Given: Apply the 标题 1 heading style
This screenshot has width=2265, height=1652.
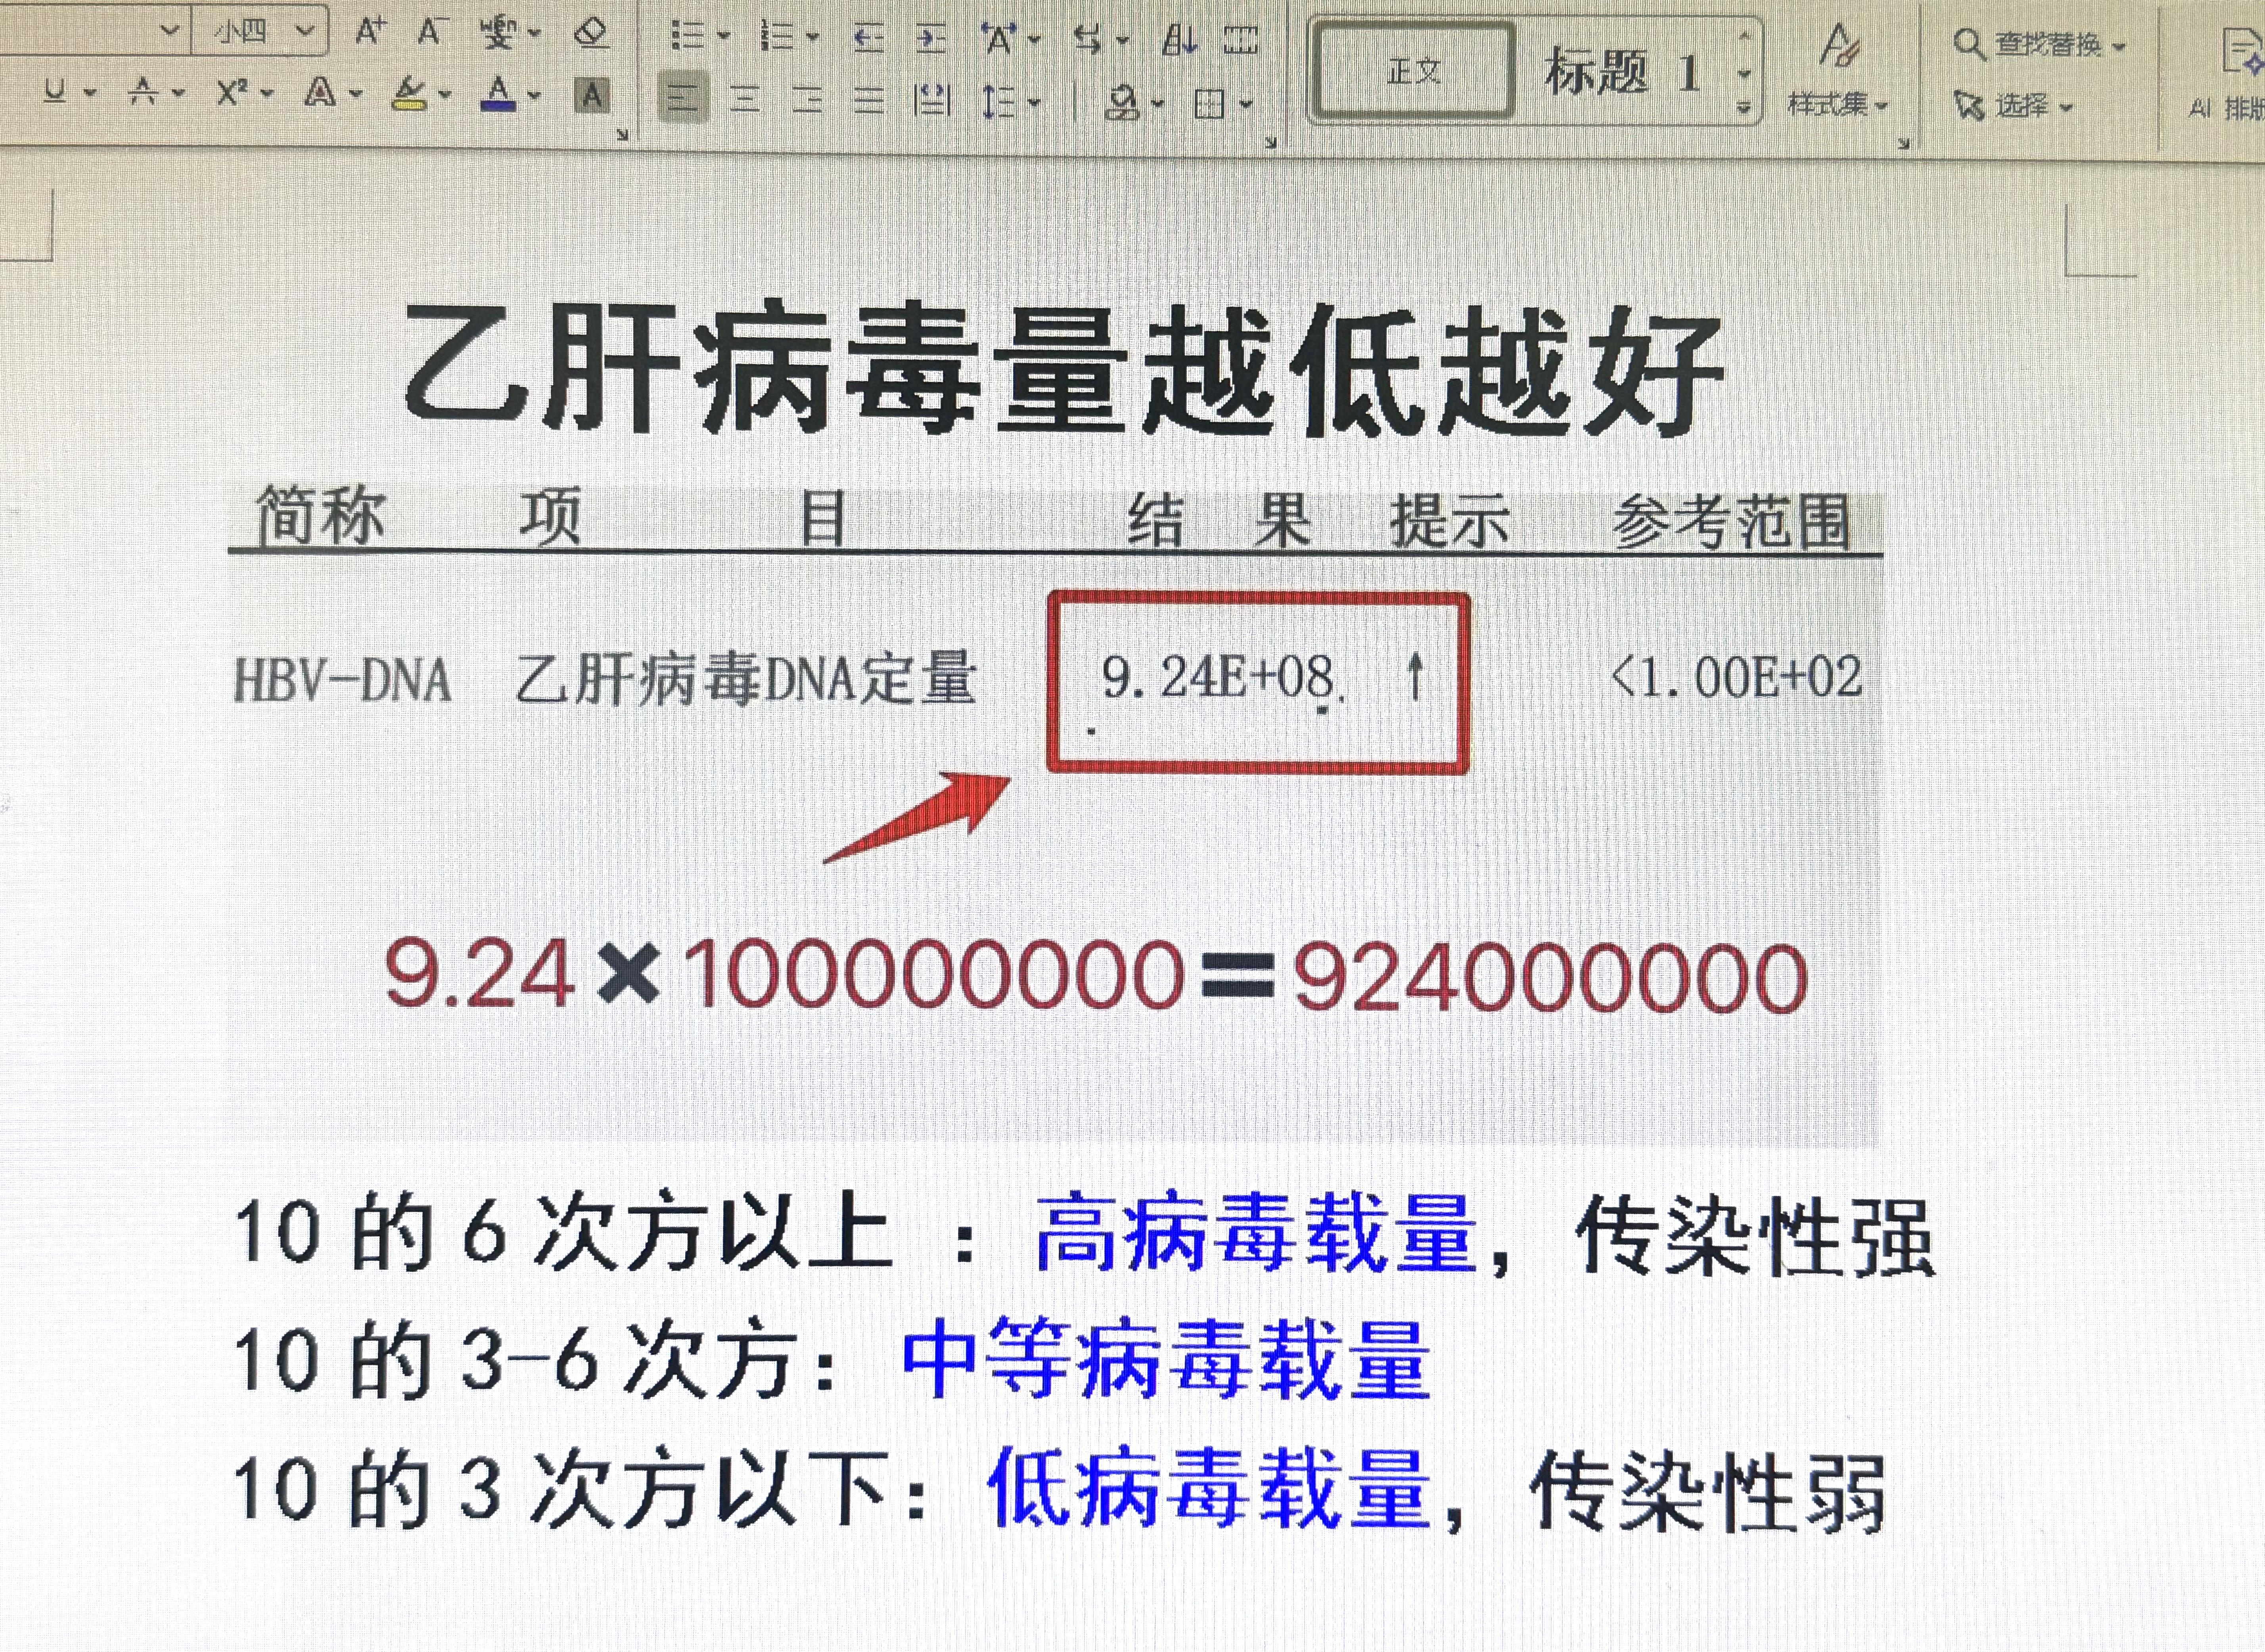Looking at the screenshot, I should (x=1621, y=72).
